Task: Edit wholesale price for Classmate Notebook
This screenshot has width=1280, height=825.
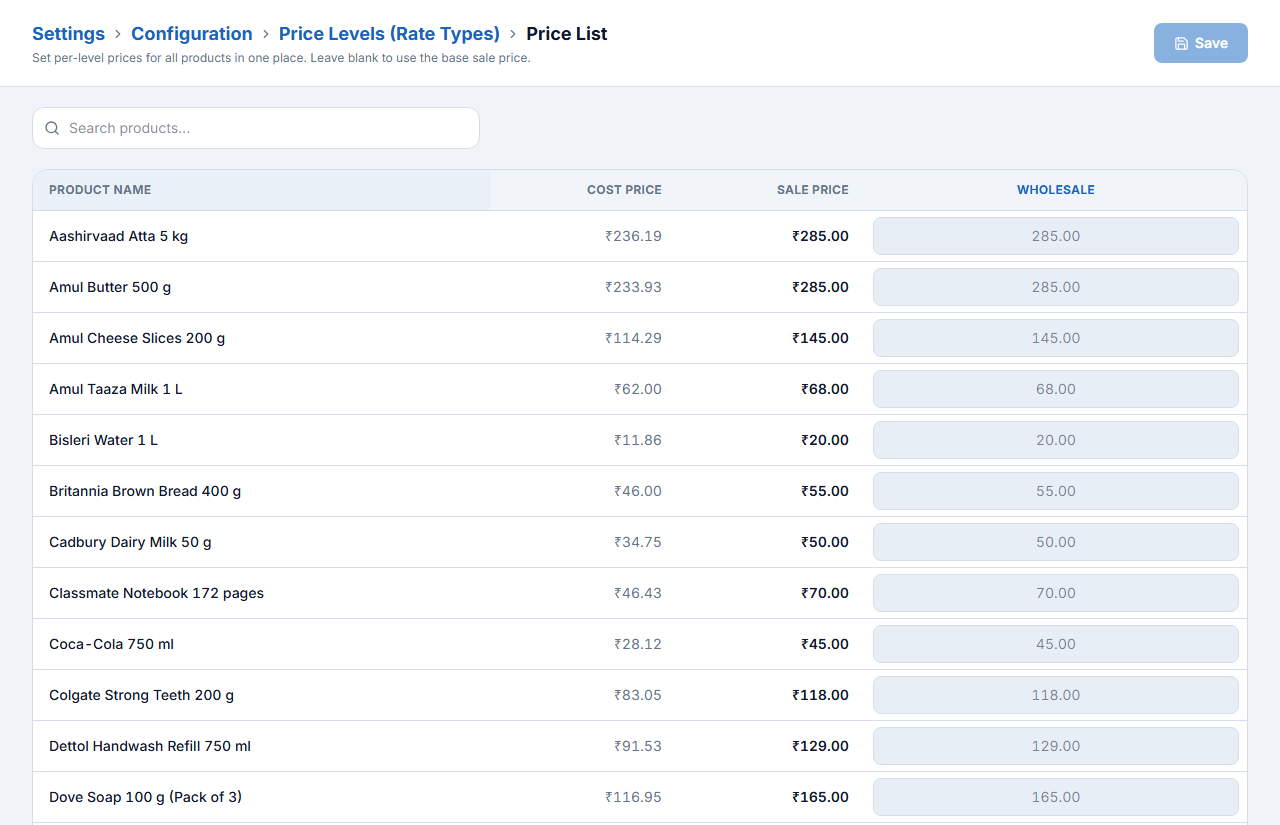Action: tap(1056, 593)
